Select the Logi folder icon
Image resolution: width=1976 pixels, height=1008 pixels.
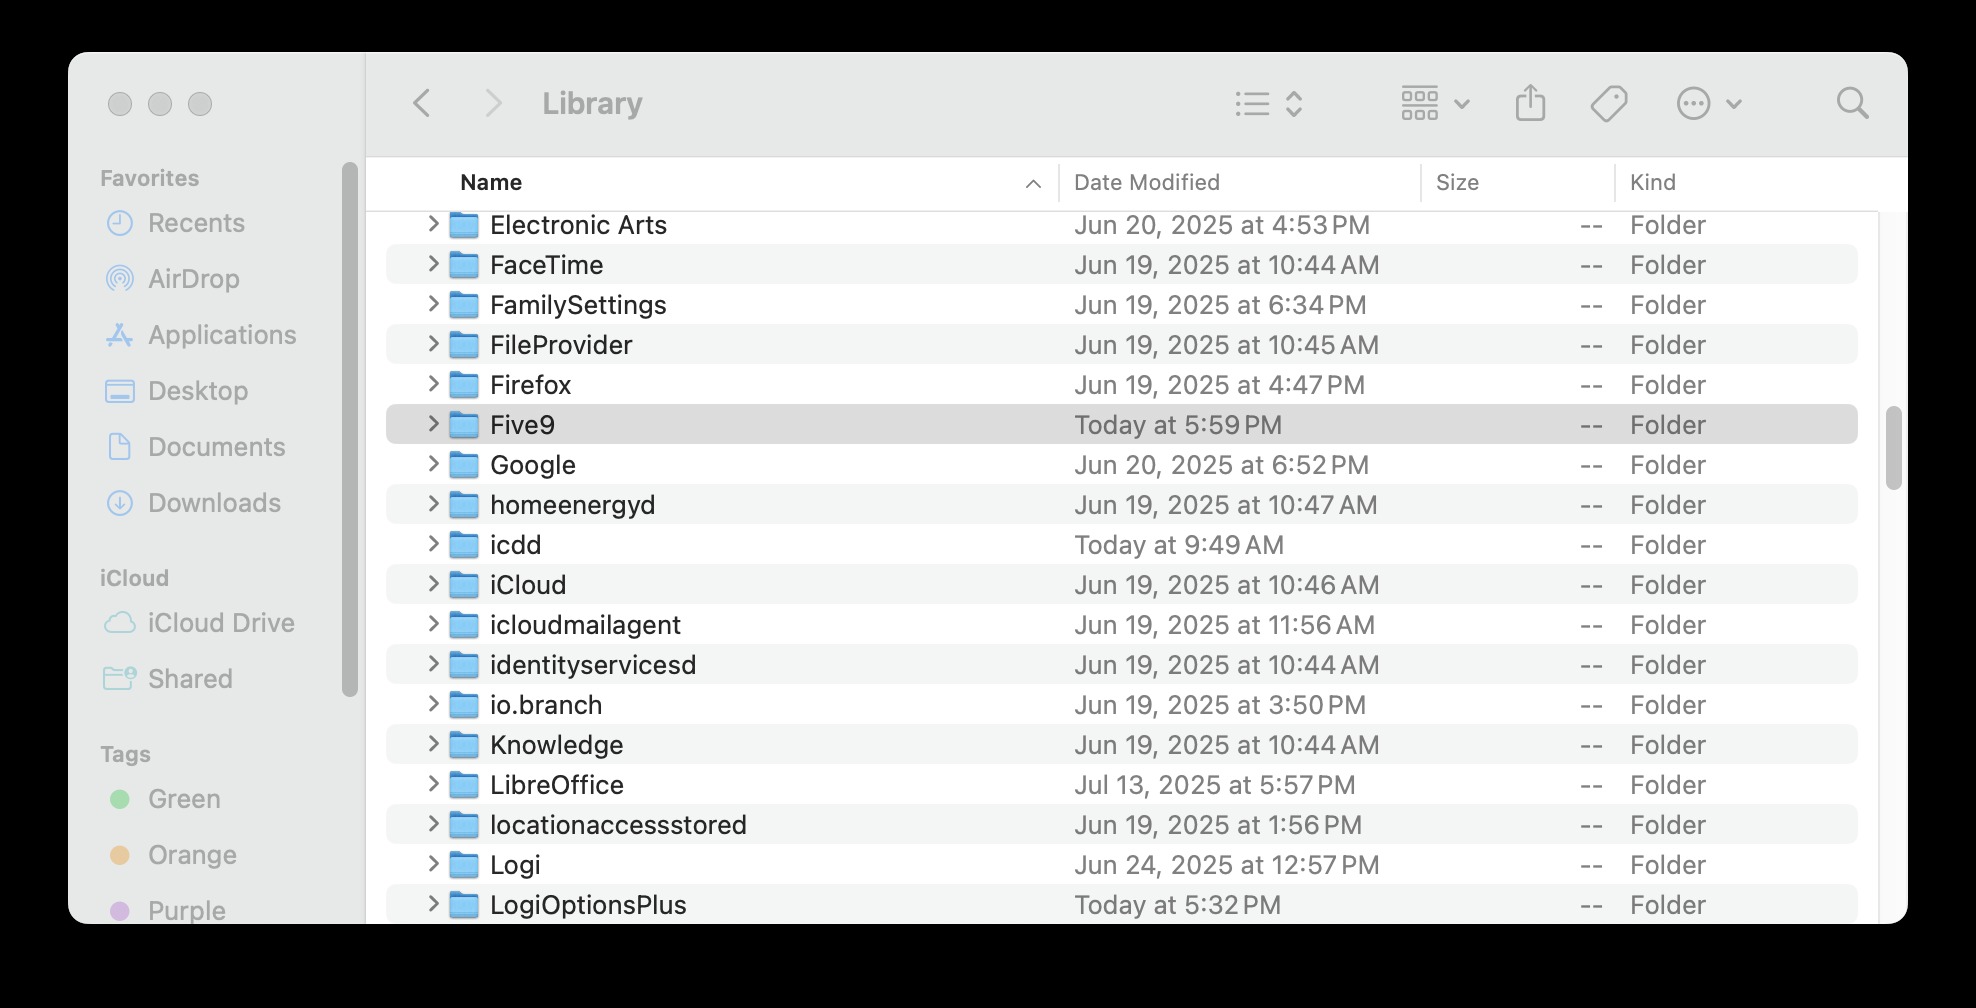tap(464, 865)
